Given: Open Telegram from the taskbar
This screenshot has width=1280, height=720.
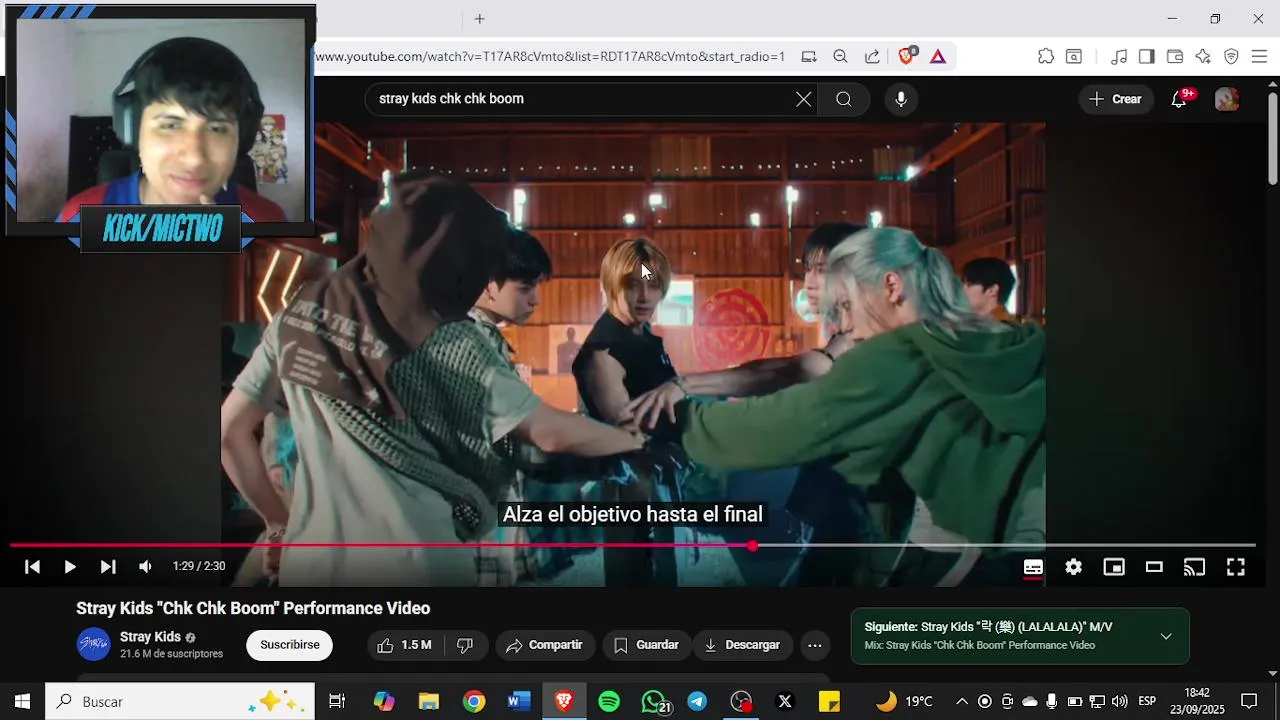Looking at the screenshot, I should pyautogui.click(x=697, y=701).
